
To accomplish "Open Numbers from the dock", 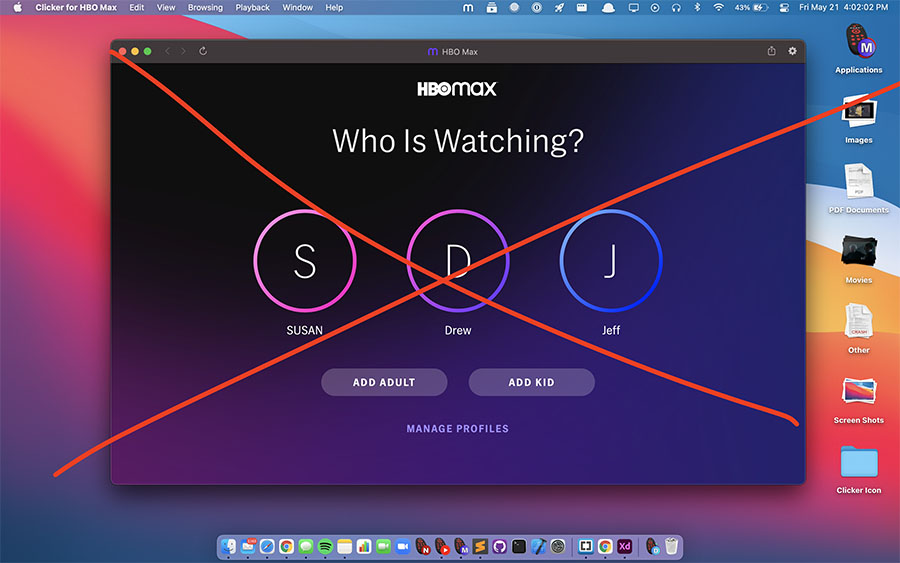I will pyautogui.click(x=364, y=546).
